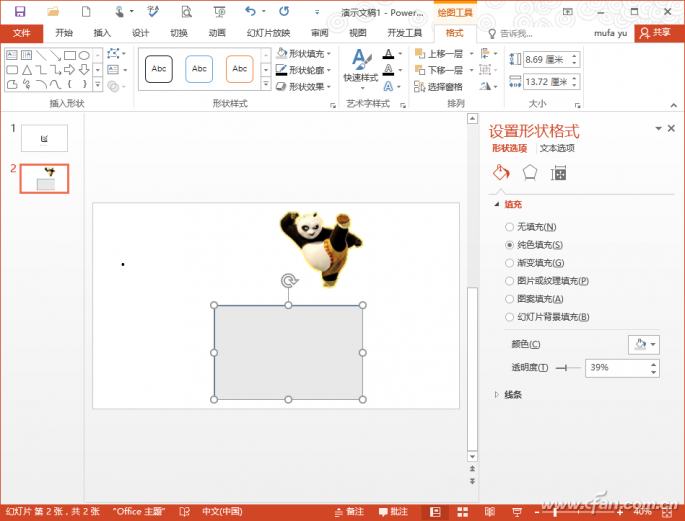Open the Selection Pane (选择窗格) button
The width and height of the screenshot is (685, 521).
[439, 86]
